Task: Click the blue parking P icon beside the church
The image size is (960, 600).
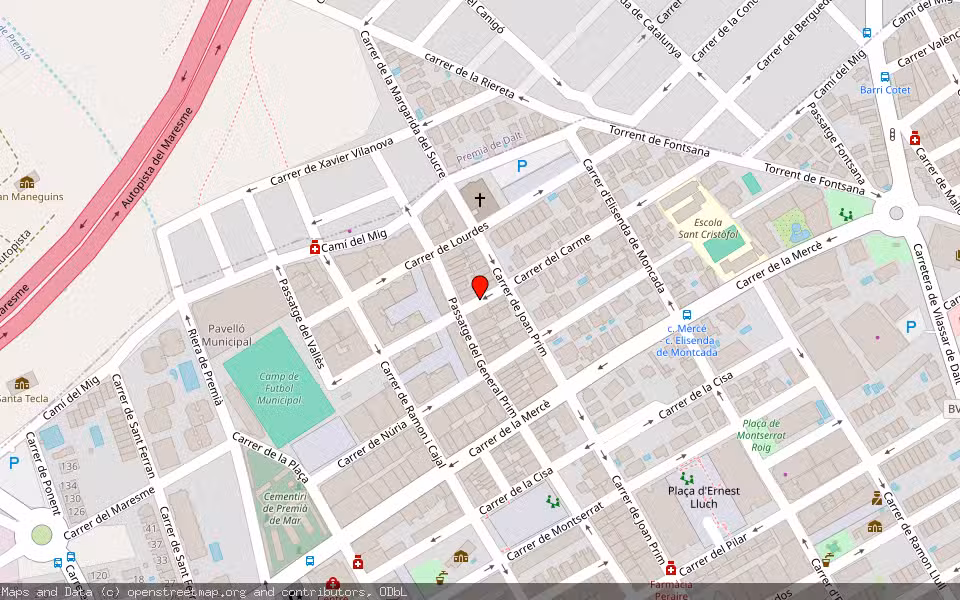Action: [x=521, y=166]
